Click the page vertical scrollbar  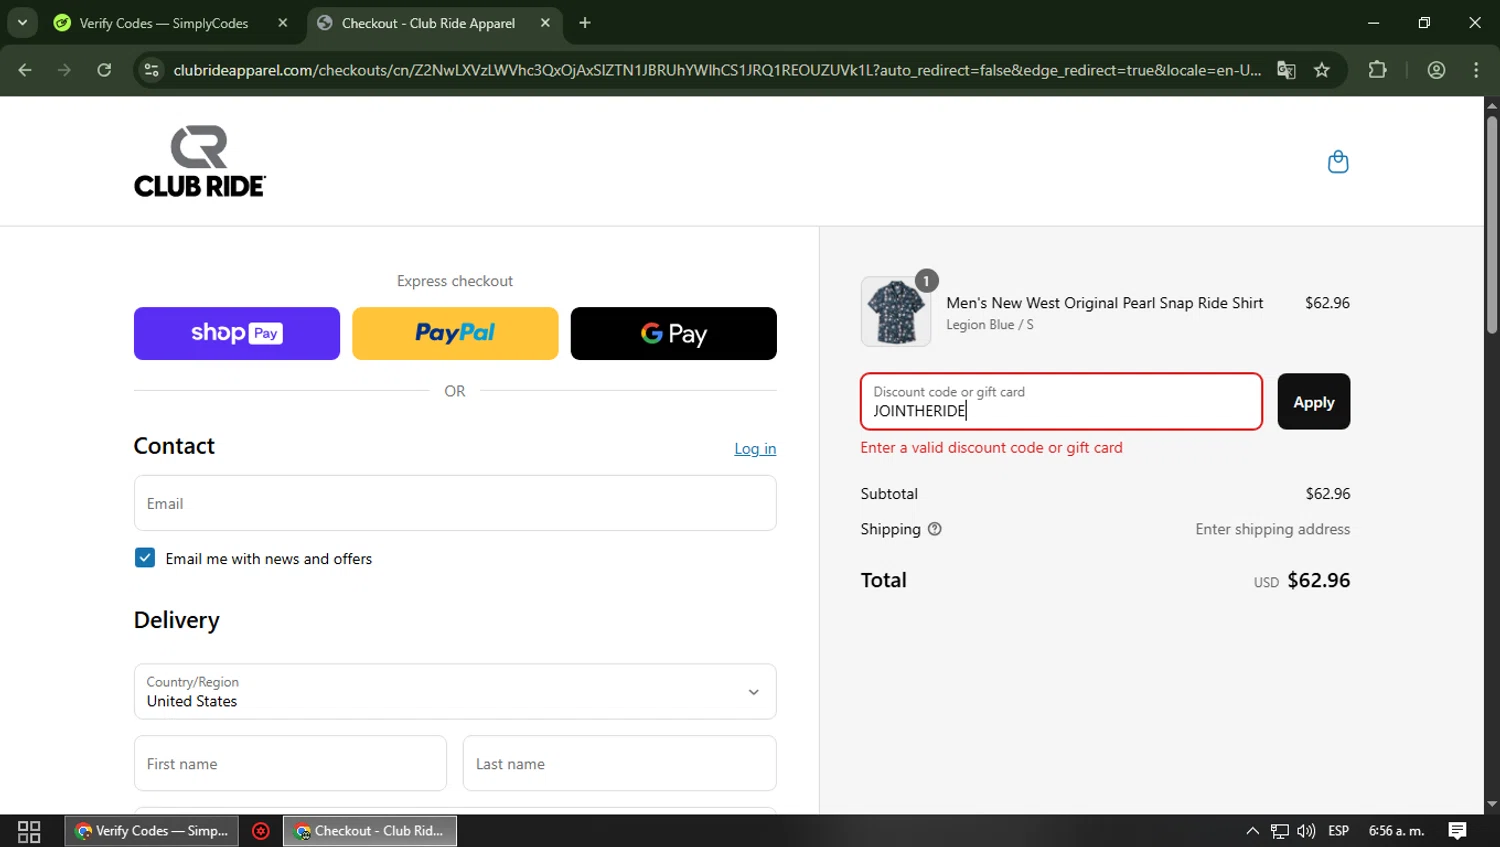tap(1492, 225)
